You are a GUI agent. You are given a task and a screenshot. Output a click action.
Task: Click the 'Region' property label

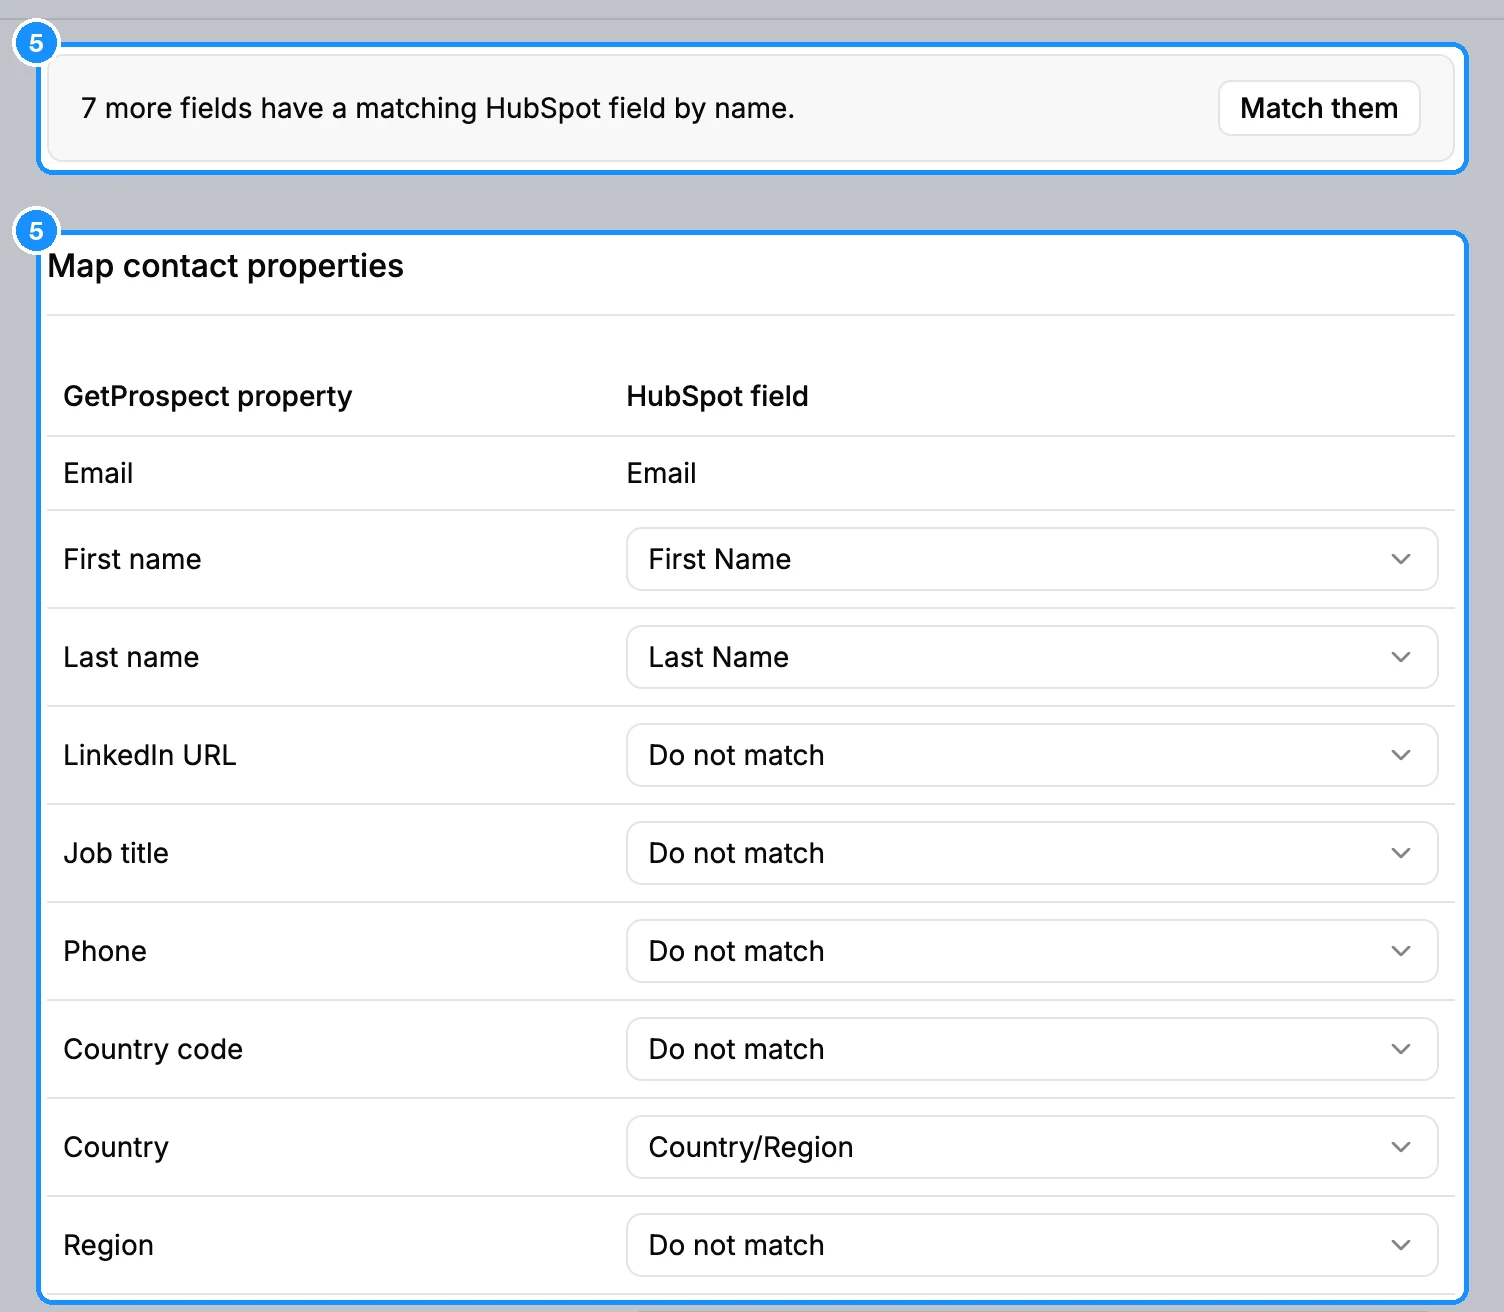tap(109, 1245)
